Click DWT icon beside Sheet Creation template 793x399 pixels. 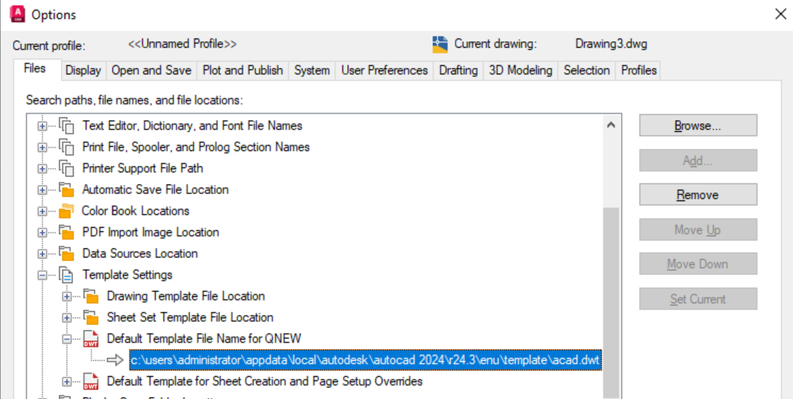tap(91, 381)
